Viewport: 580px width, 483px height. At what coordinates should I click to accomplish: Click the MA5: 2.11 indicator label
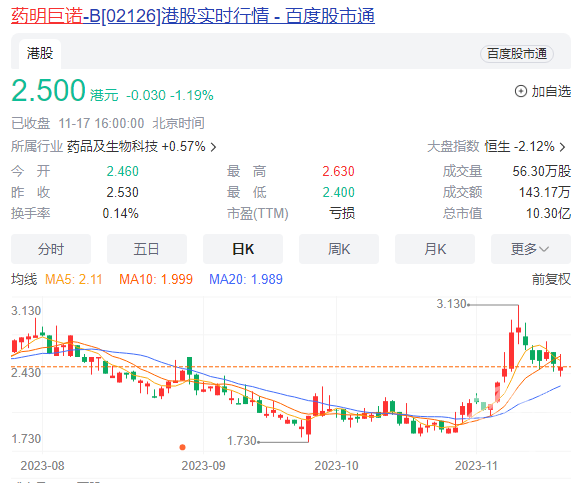(x=74, y=279)
